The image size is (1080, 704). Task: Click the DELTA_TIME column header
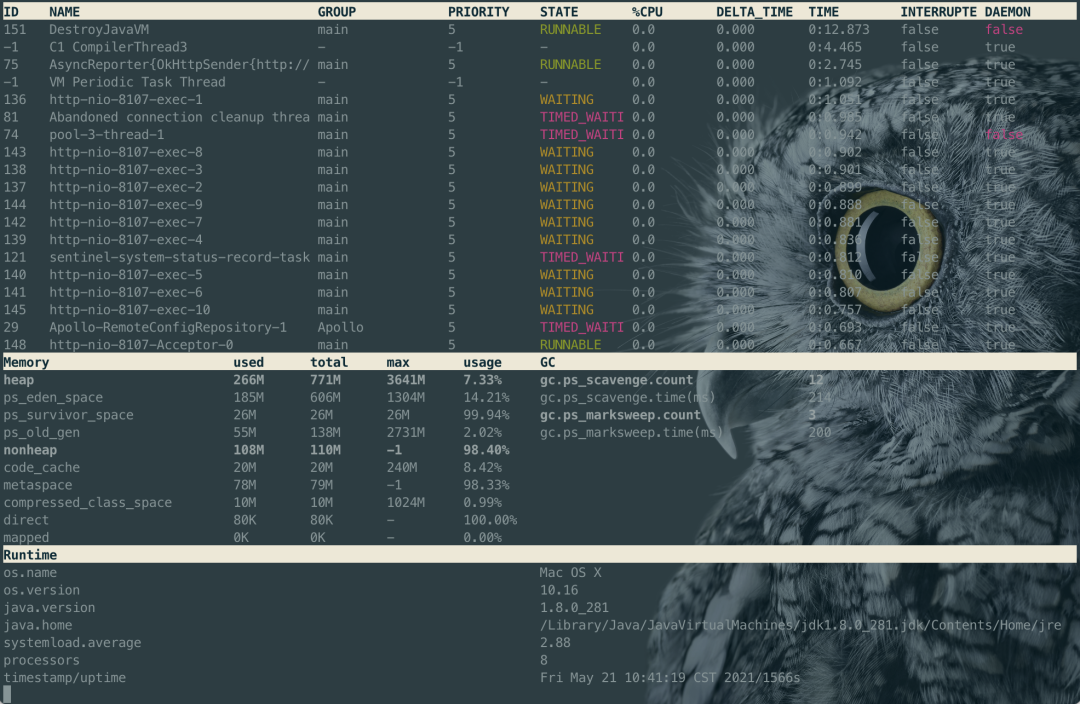(754, 12)
